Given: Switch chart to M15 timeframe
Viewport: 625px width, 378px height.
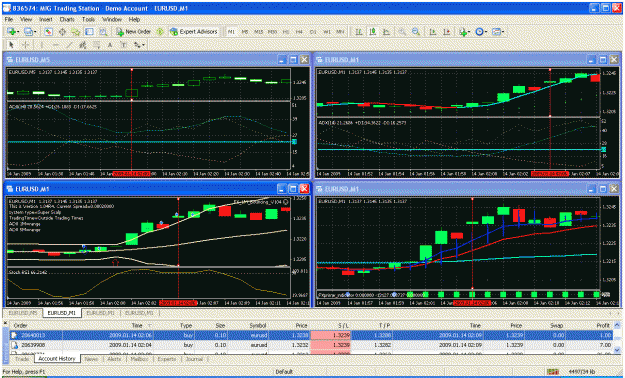Looking at the screenshot, I should point(258,32).
